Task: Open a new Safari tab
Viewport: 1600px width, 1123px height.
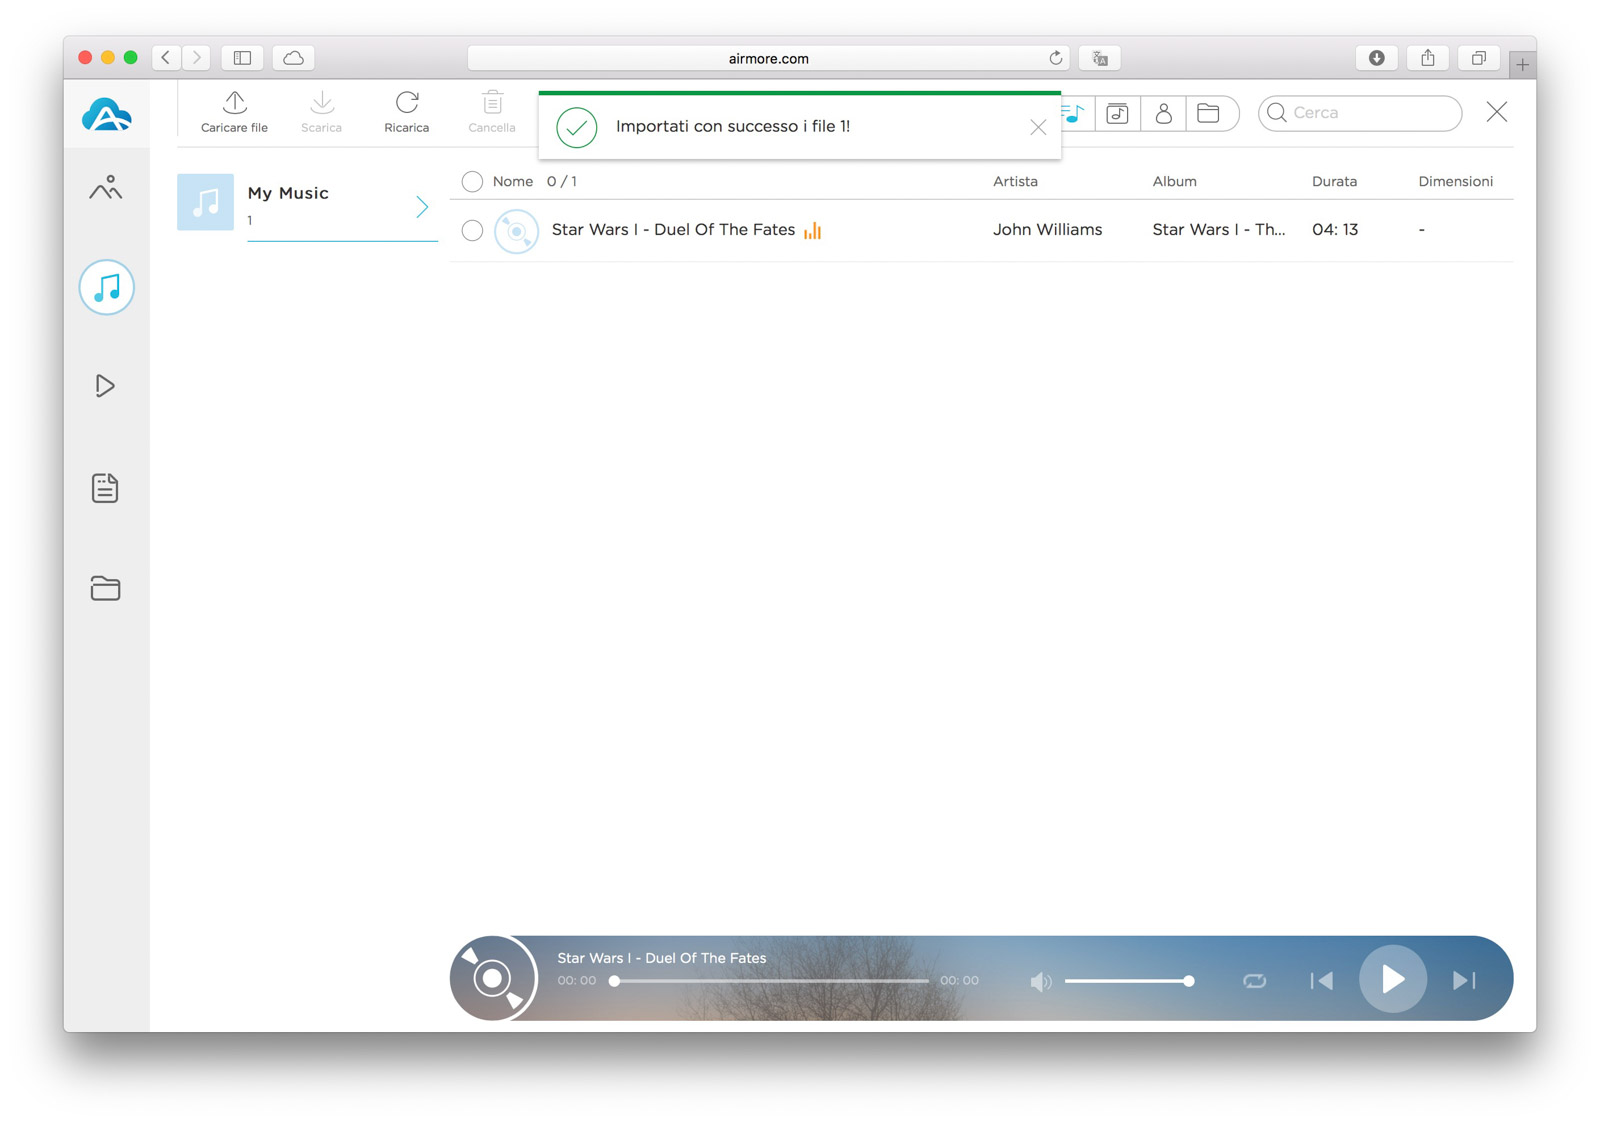Action: pos(1522,65)
